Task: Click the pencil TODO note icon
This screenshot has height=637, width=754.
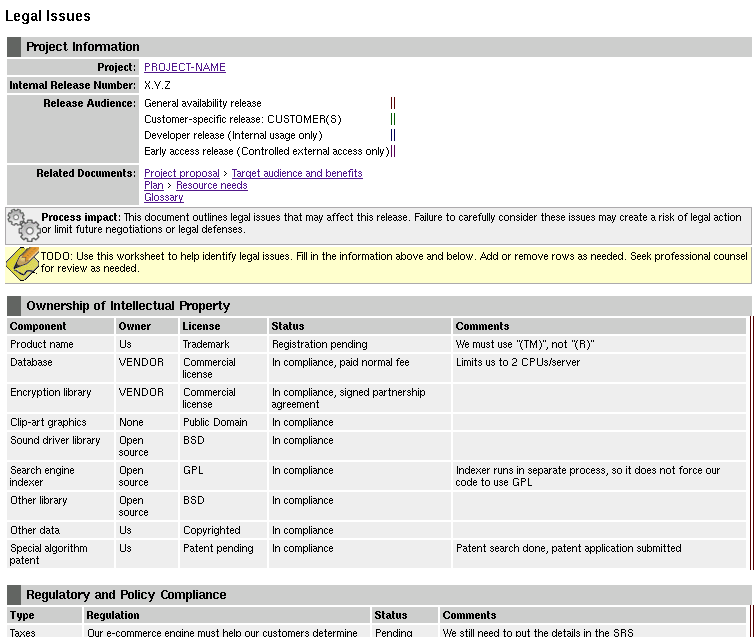Action: [22, 263]
